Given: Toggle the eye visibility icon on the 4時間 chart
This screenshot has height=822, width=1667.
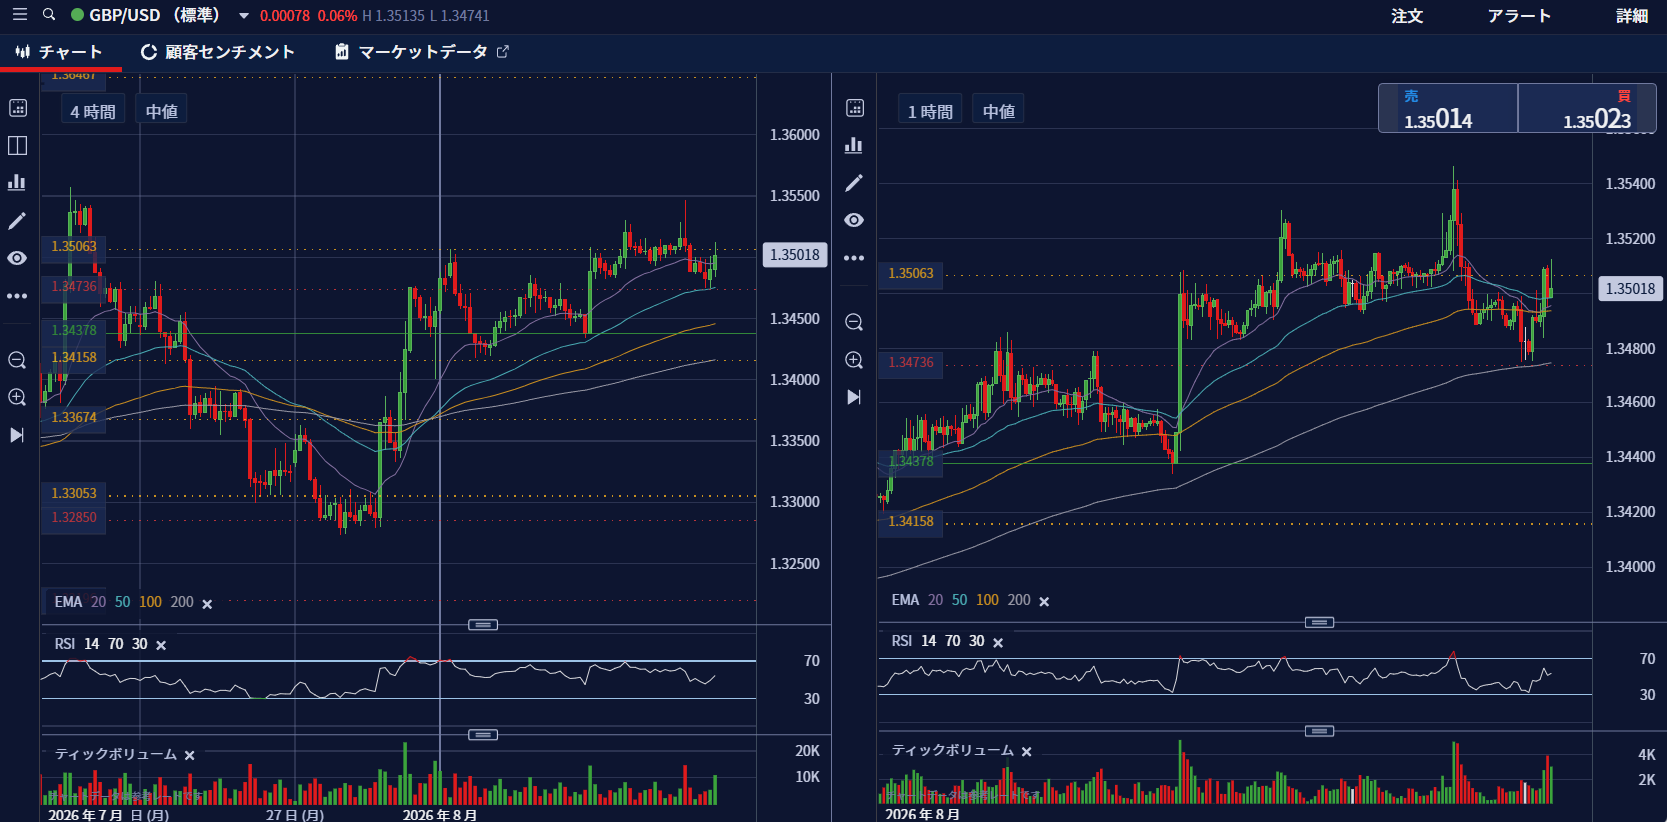Looking at the screenshot, I should pos(17,258).
